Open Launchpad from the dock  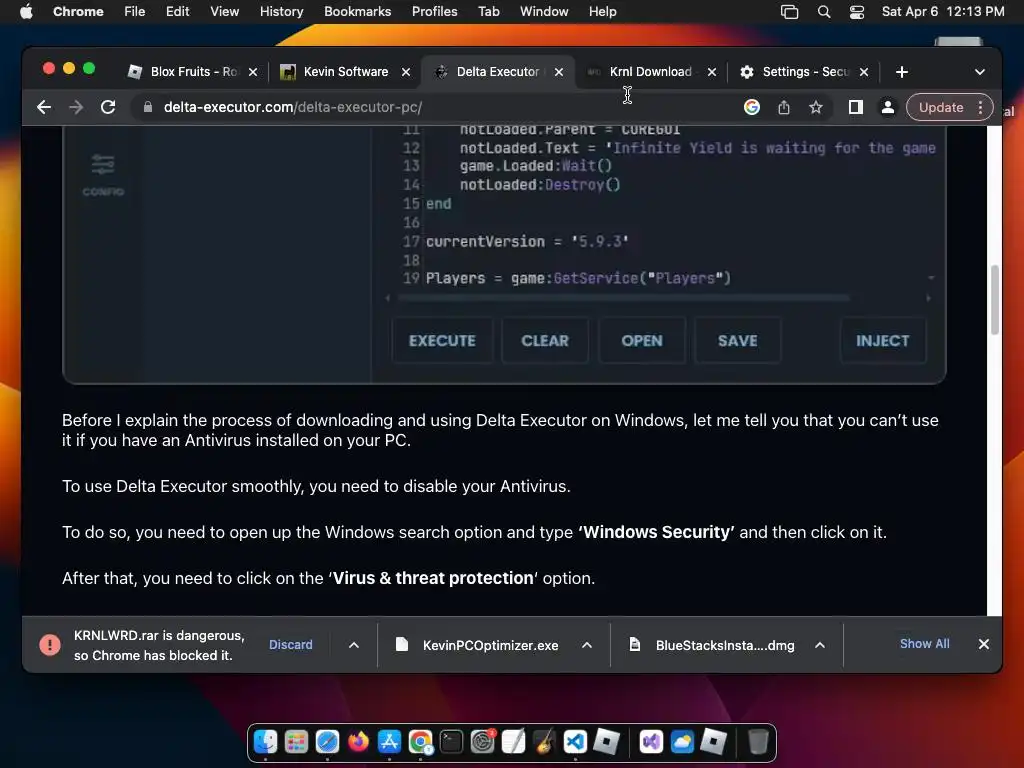(x=296, y=742)
